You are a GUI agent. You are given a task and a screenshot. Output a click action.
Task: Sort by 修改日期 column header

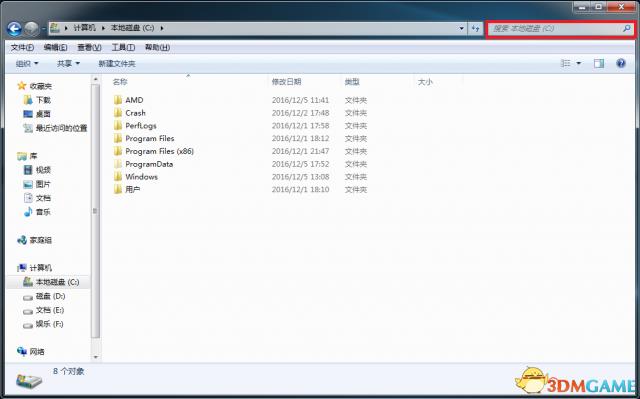click(x=287, y=82)
